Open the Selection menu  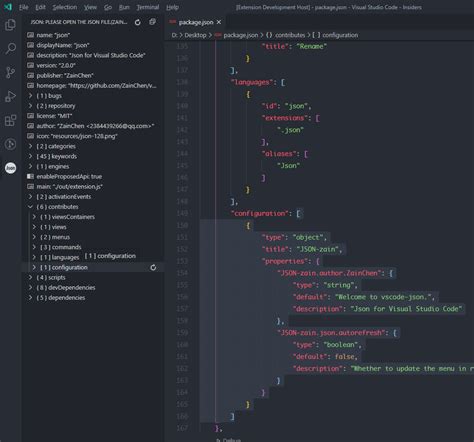coord(65,7)
